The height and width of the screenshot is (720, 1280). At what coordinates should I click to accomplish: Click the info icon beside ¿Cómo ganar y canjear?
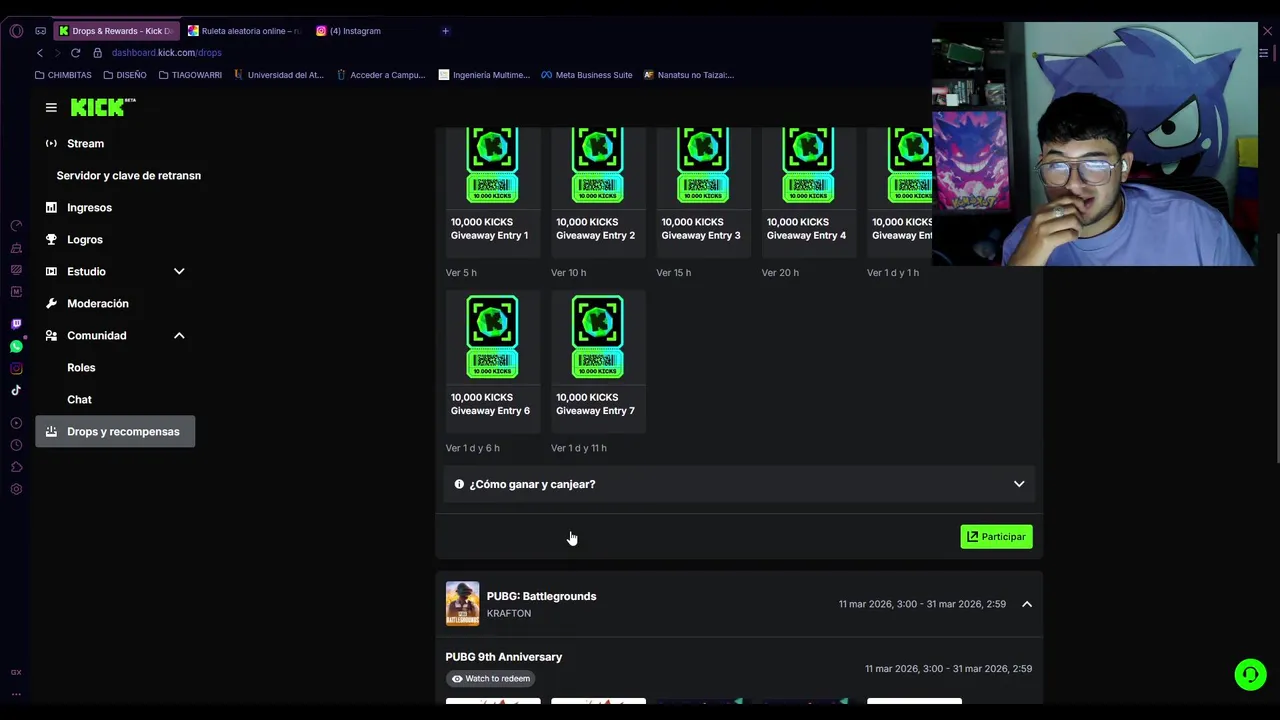pos(459,484)
